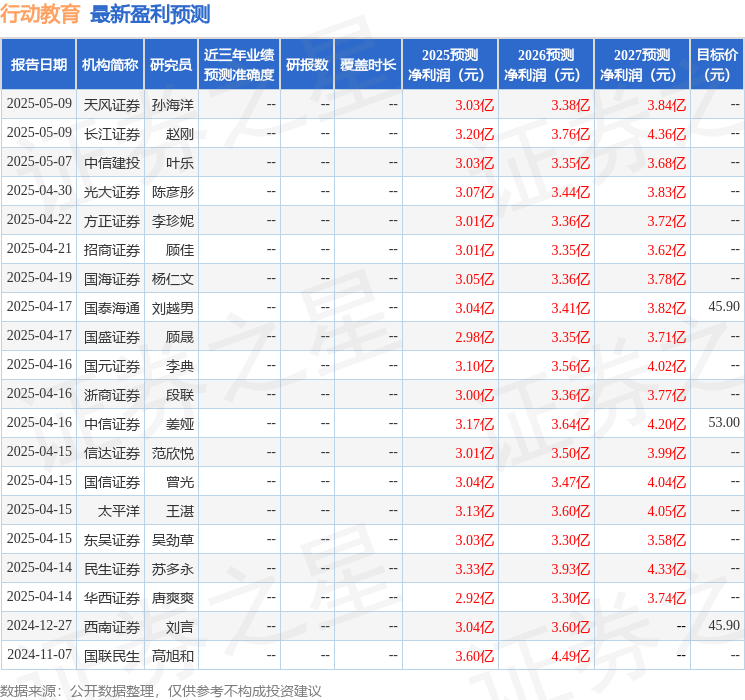Select the 天风证券 institution cell
745x700 pixels.
pyautogui.click(x=112, y=105)
